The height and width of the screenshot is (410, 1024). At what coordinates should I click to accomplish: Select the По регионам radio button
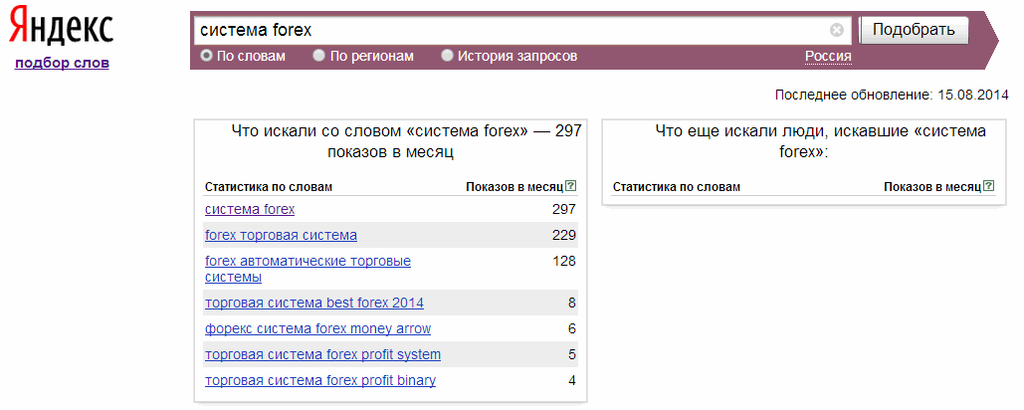click(x=319, y=56)
